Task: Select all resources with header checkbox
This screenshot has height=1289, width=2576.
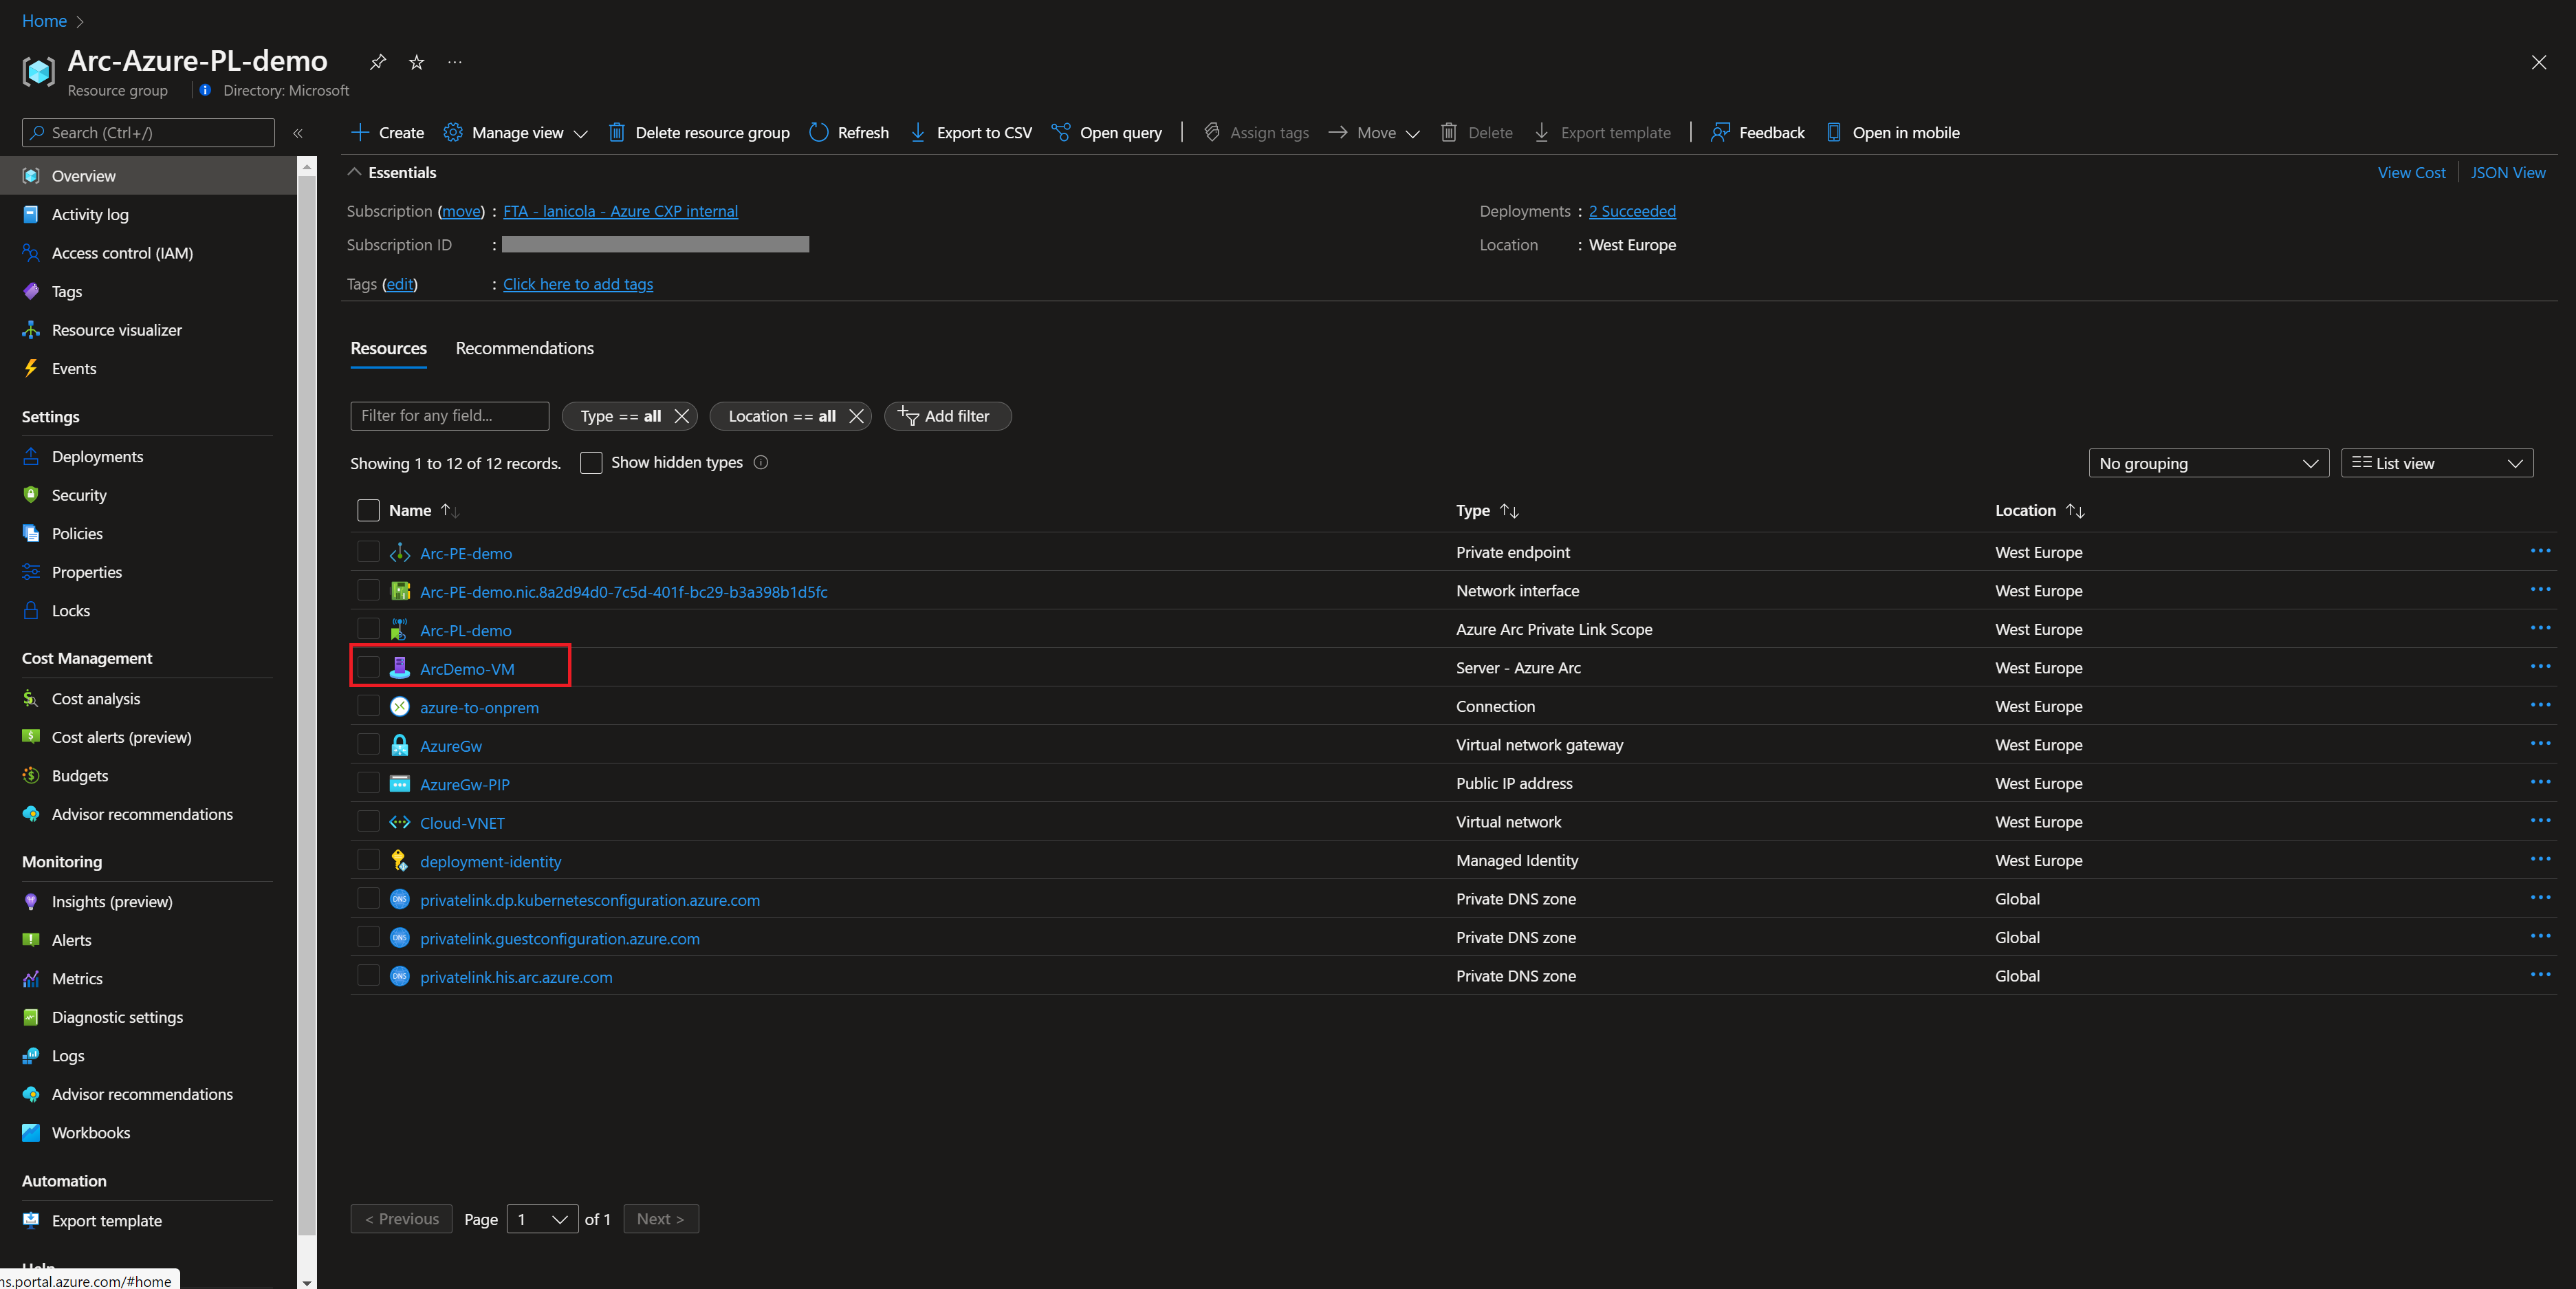Action: point(368,510)
